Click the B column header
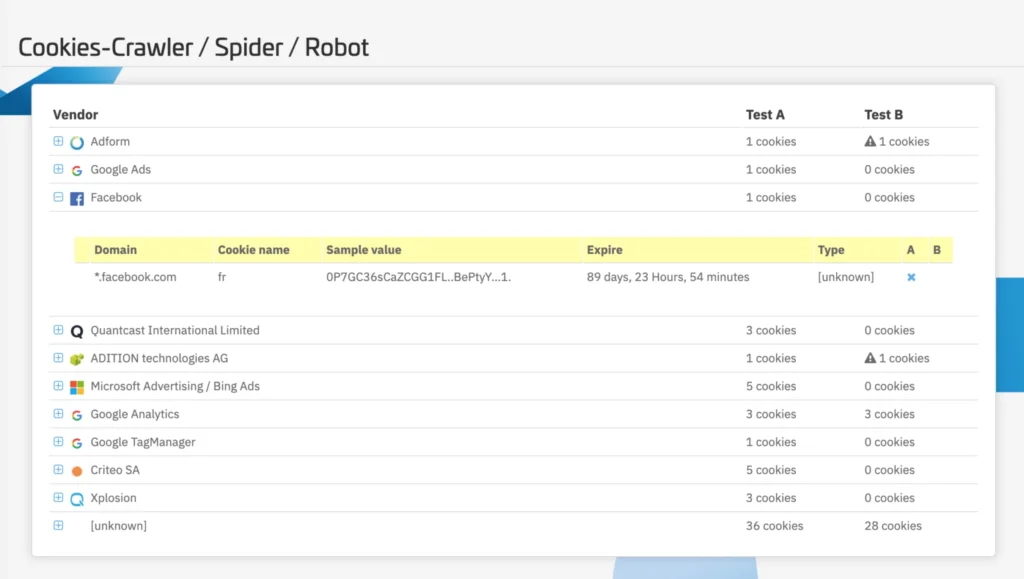The height and width of the screenshot is (579, 1024). (x=936, y=250)
